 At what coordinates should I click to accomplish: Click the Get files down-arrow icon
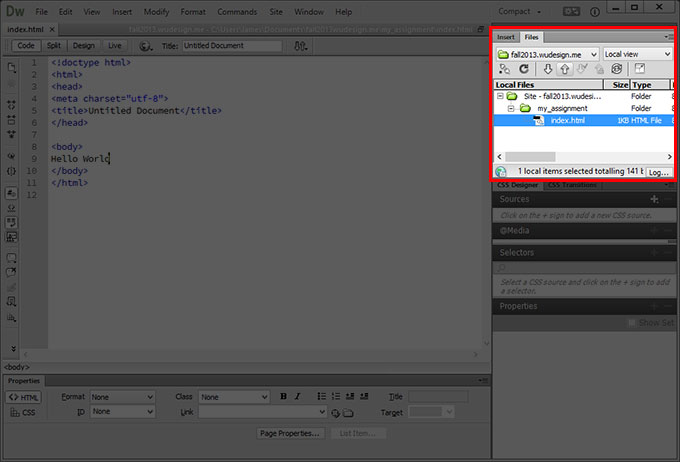coord(547,69)
